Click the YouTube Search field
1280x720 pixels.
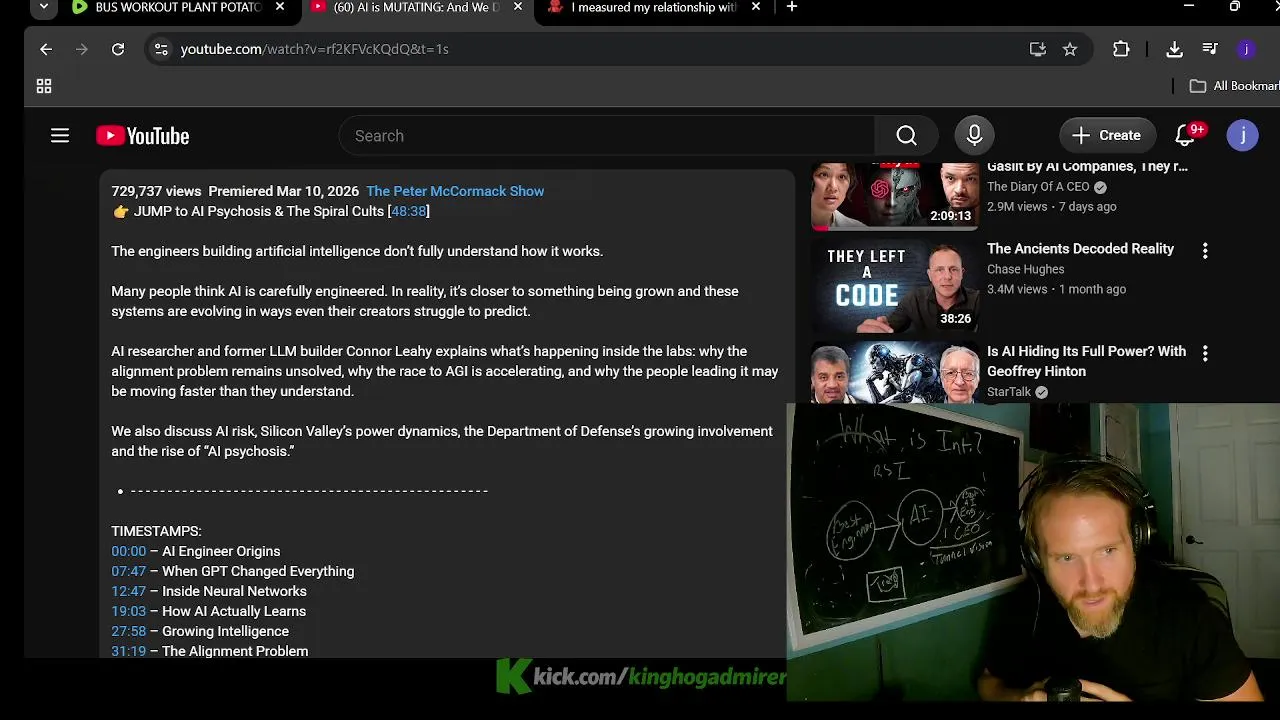607,136
